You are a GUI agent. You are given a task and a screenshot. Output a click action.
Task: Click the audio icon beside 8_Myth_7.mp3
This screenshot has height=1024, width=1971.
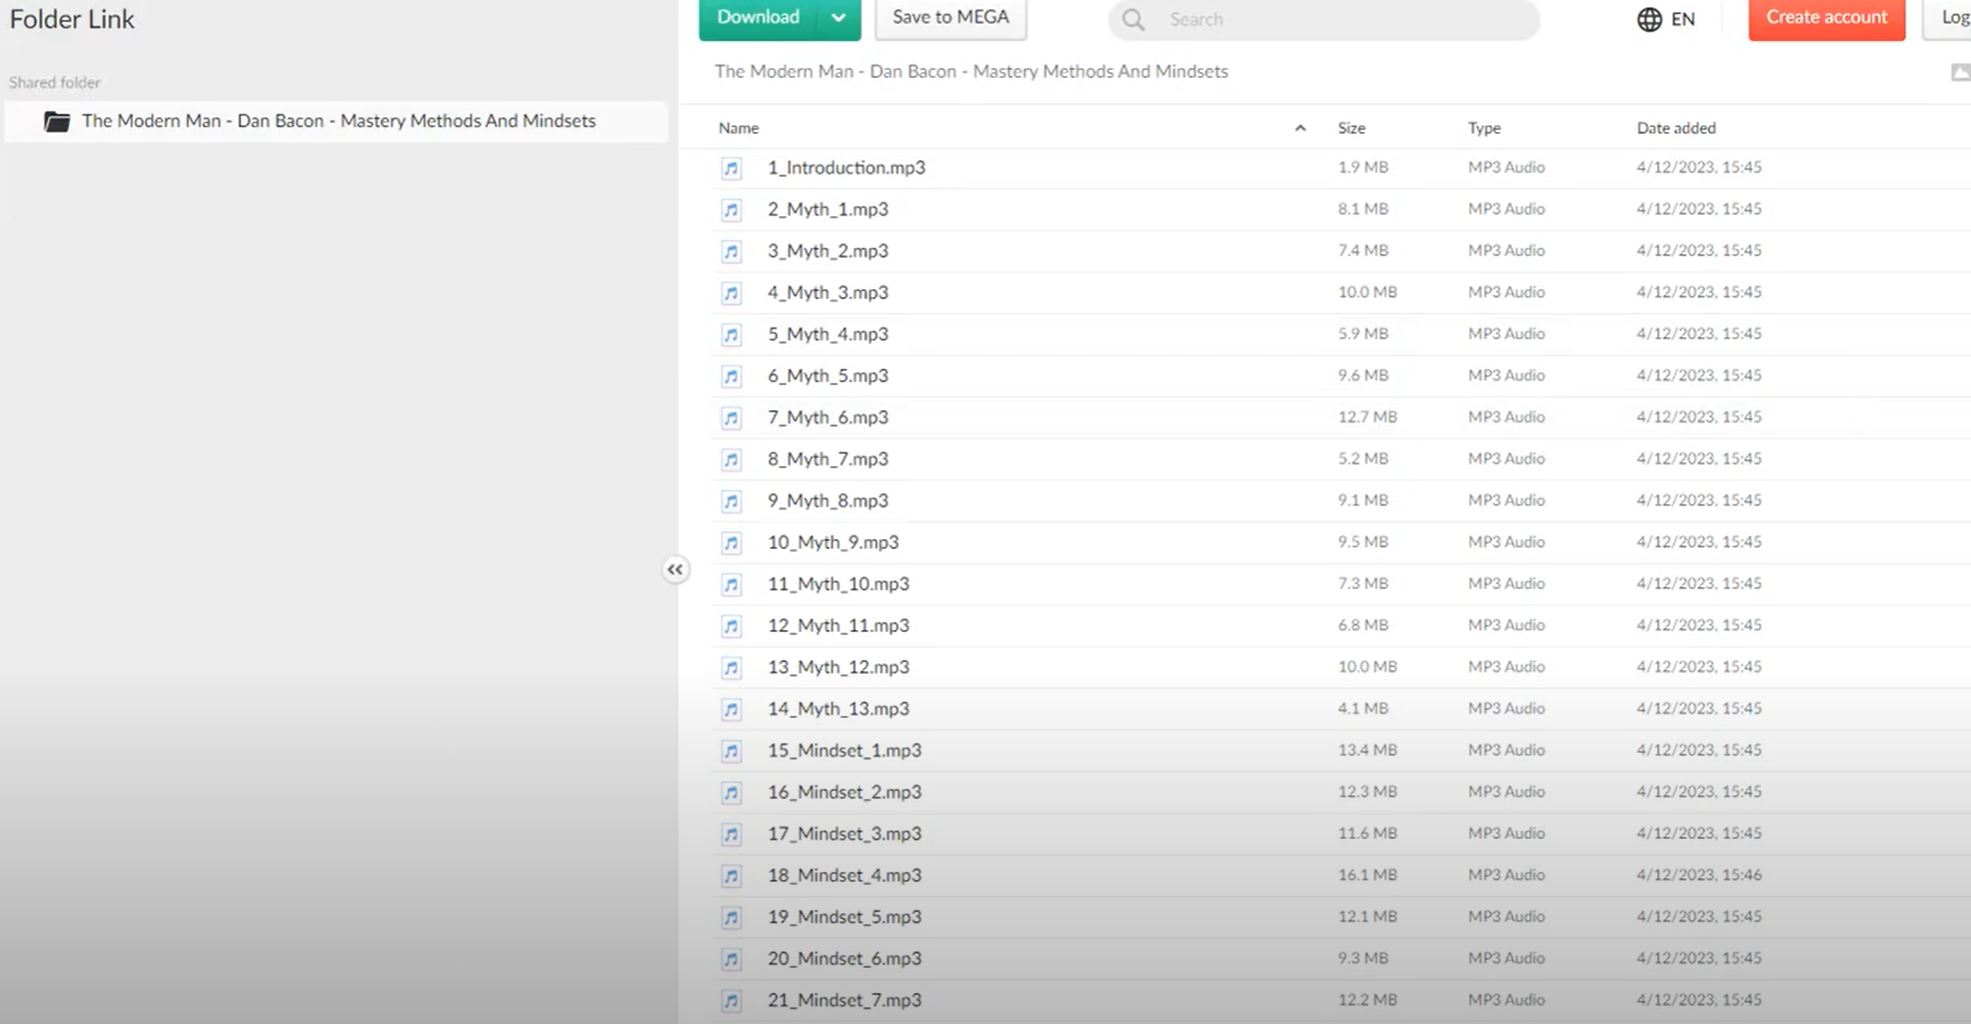731,460
